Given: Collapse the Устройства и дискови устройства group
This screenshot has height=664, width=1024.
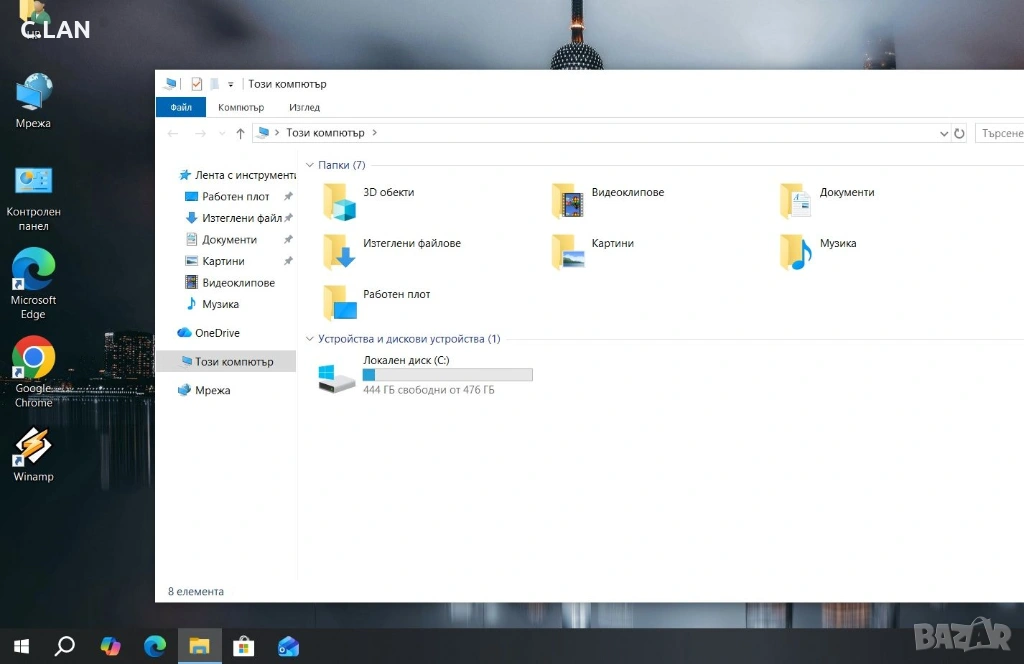Looking at the screenshot, I should pos(309,340).
